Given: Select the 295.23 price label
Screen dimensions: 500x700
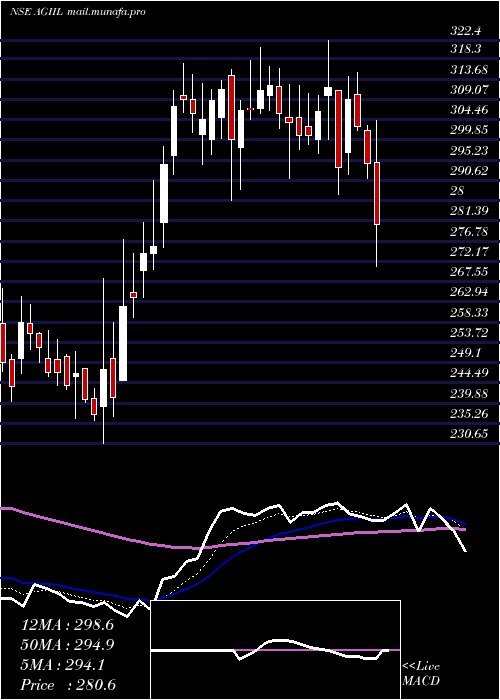Looking at the screenshot, I should (x=469, y=150).
